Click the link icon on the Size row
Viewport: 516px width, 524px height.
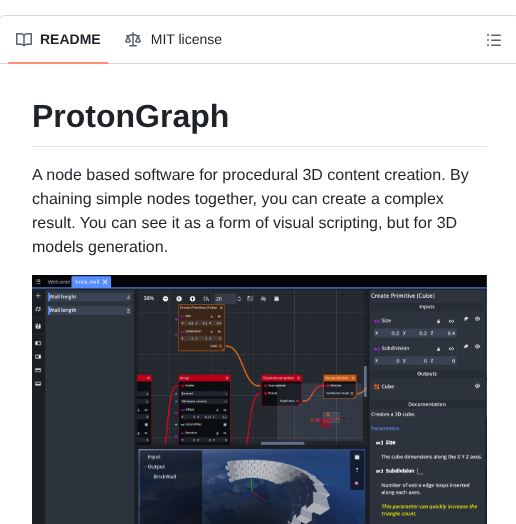452,321
